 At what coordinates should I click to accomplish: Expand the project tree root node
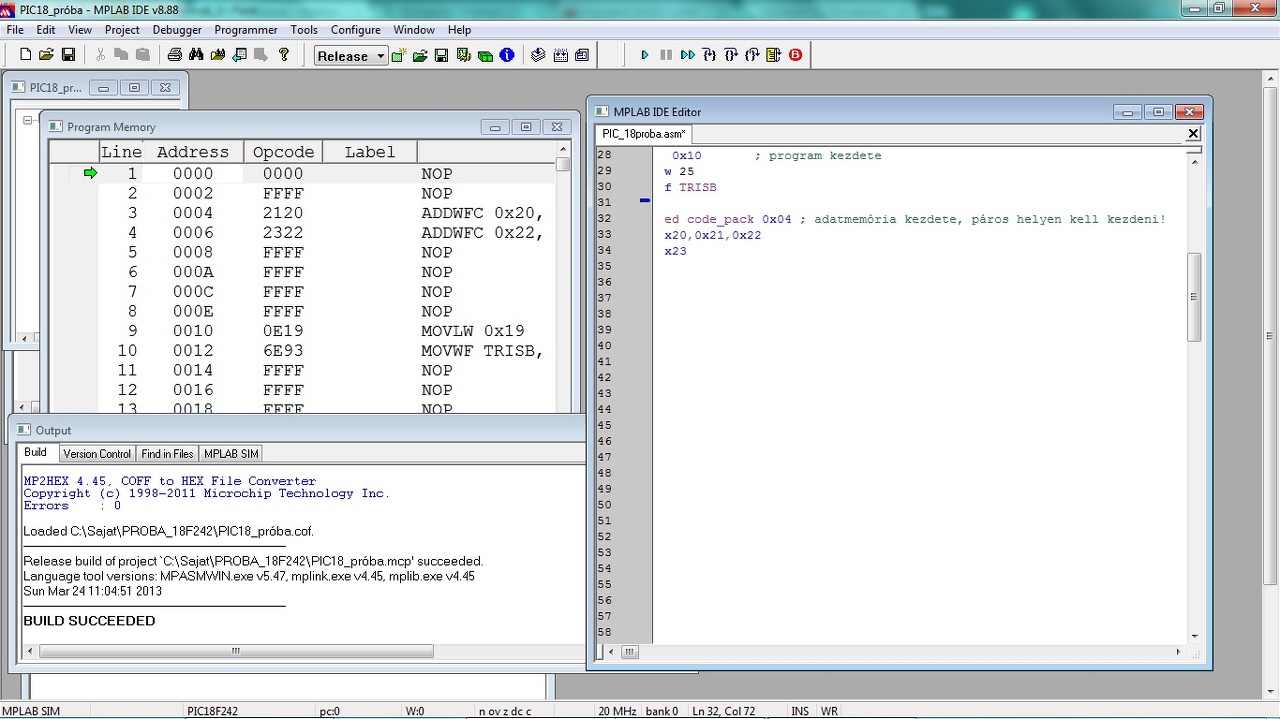pos(28,121)
